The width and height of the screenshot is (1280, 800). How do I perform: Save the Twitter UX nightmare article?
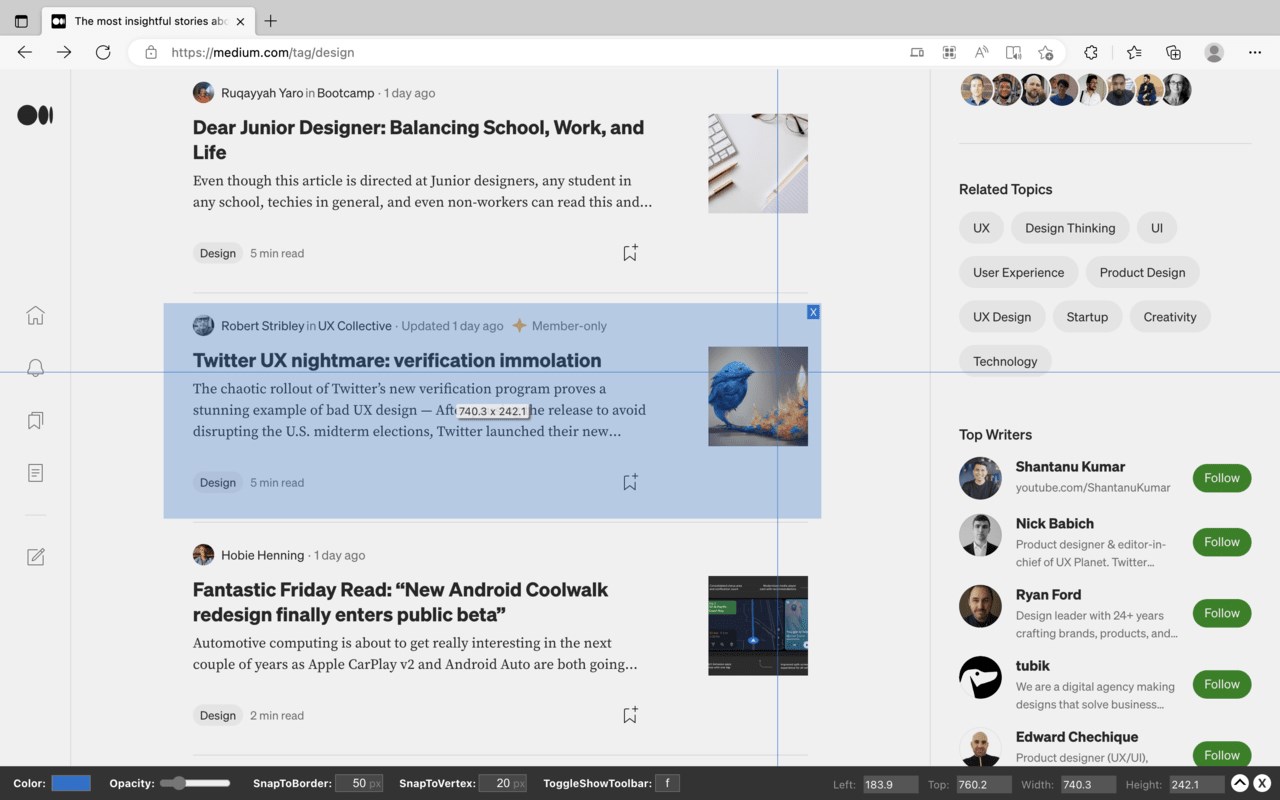click(x=630, y=482)
